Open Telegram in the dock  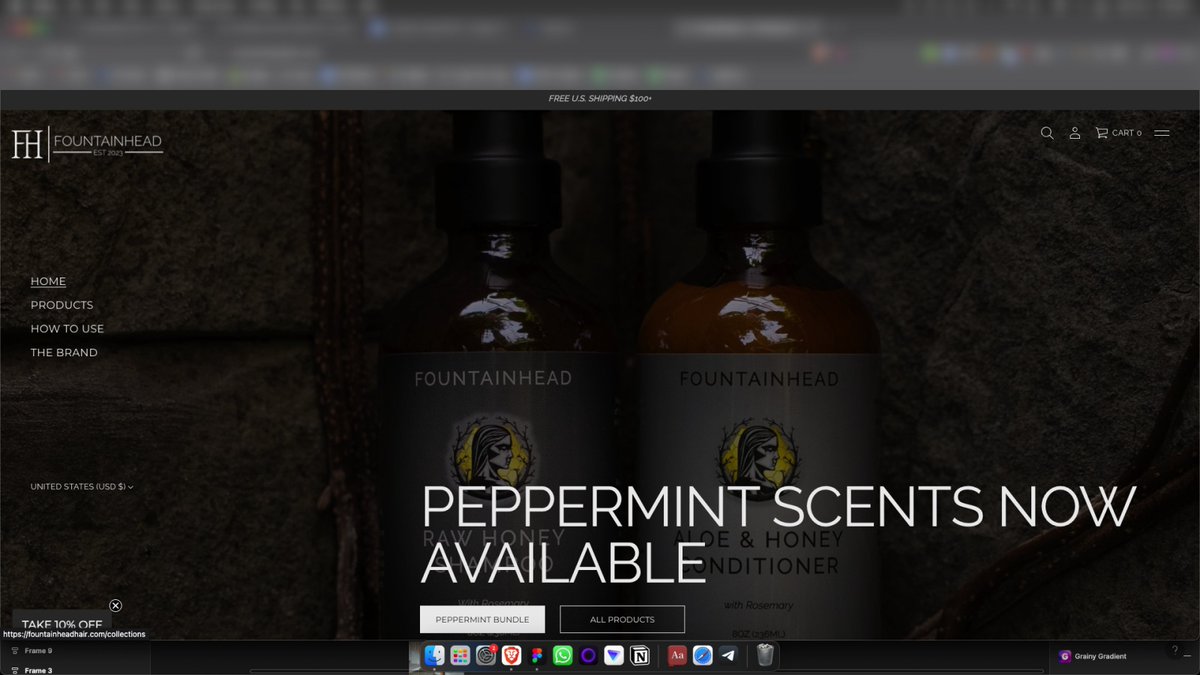pyautogui.click(x=728, y=656)
